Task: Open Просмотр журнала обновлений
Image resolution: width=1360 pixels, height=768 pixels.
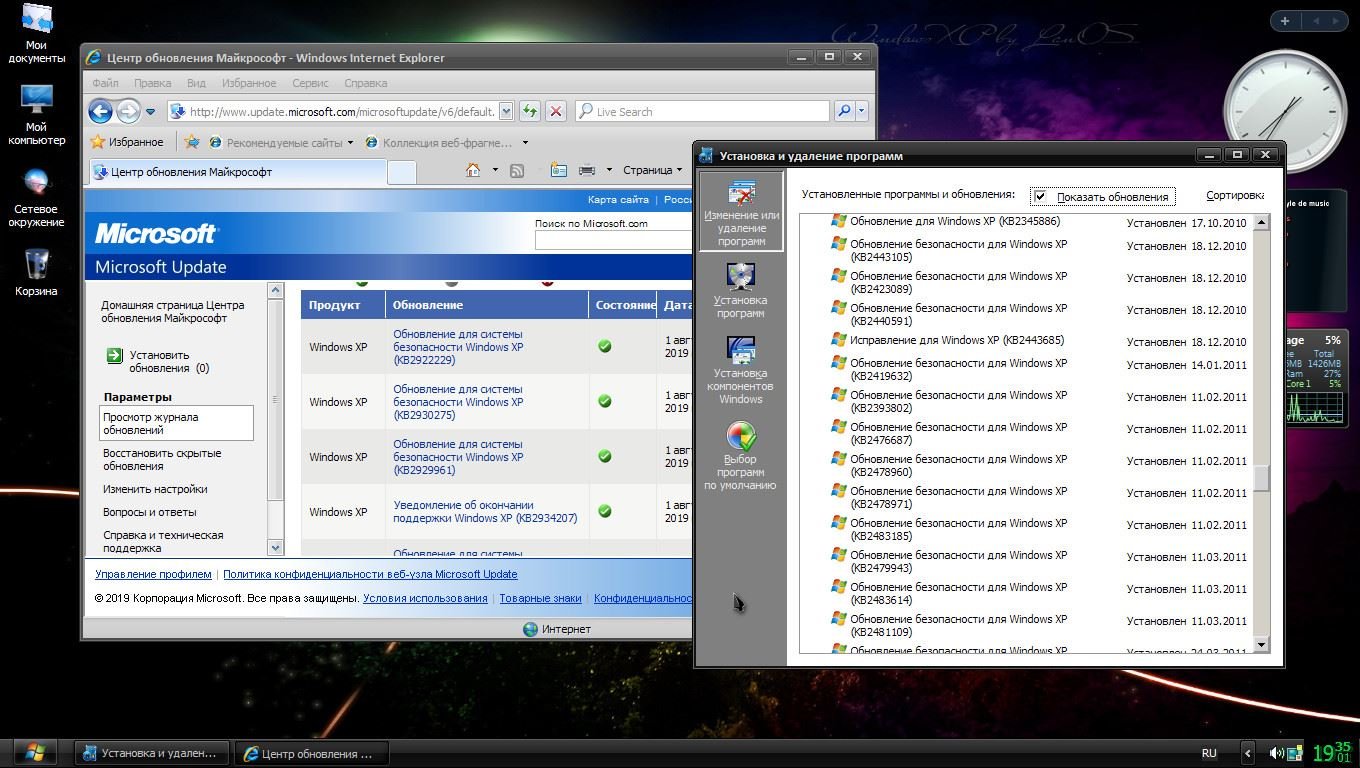Action: [177, 423]
